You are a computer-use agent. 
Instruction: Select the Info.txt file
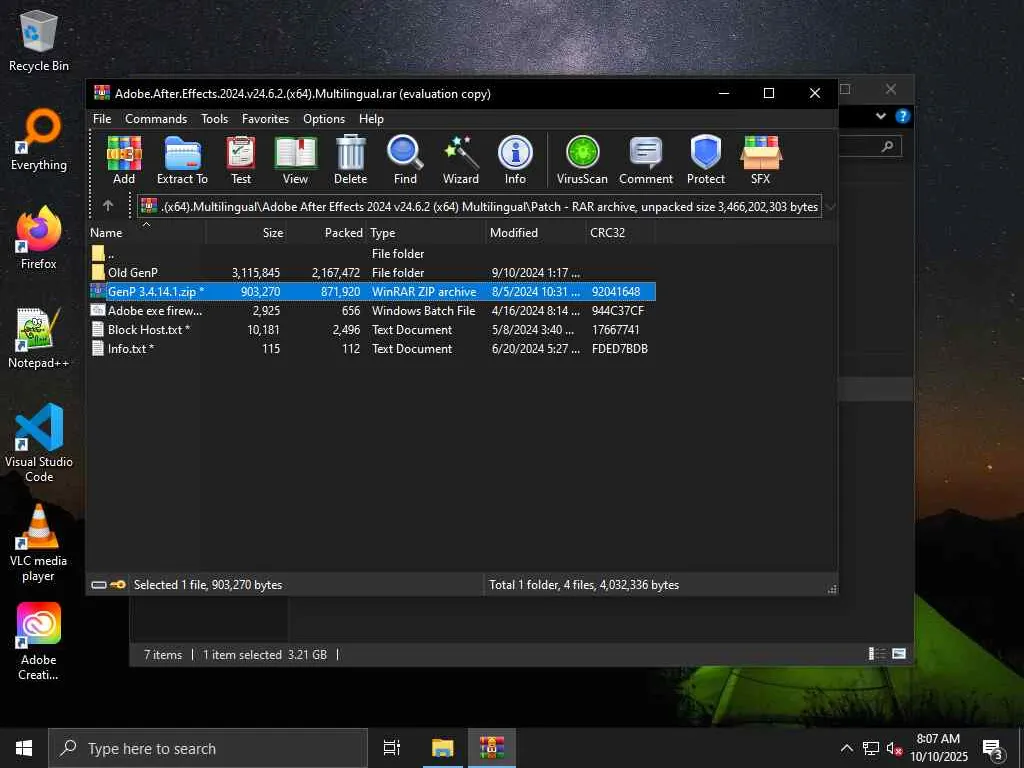[x=372, y=348]
